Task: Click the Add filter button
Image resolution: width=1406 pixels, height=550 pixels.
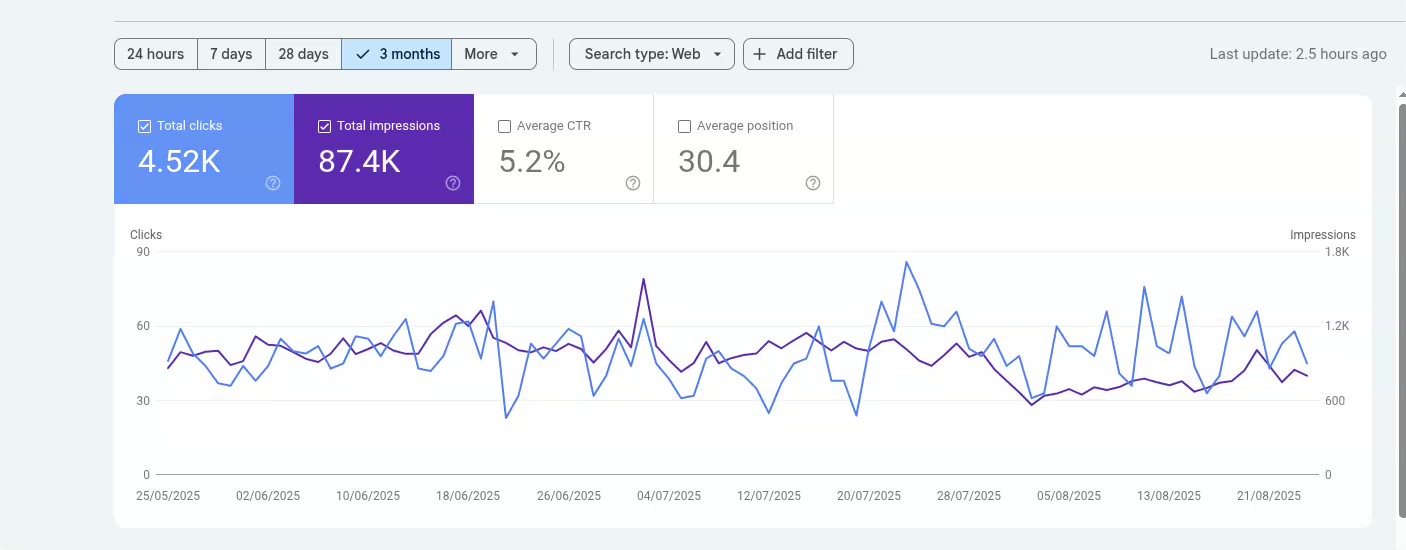Action: point(798,54)
